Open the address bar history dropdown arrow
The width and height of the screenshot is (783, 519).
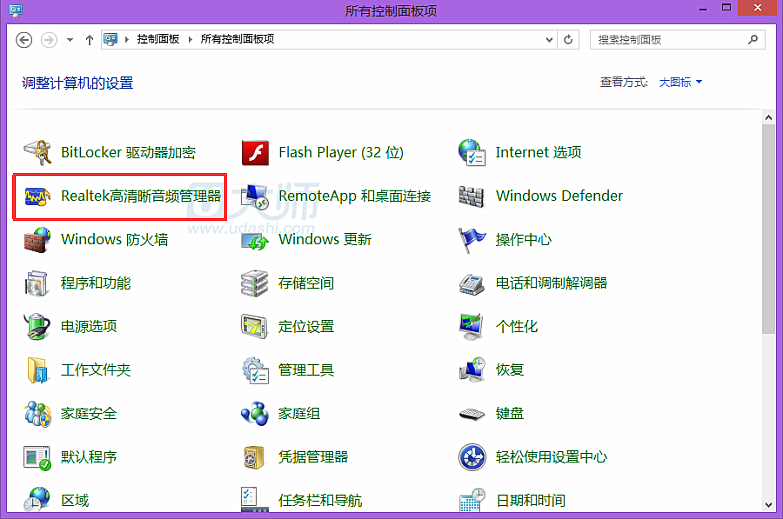pyautogui.click(x=548, y=40)
